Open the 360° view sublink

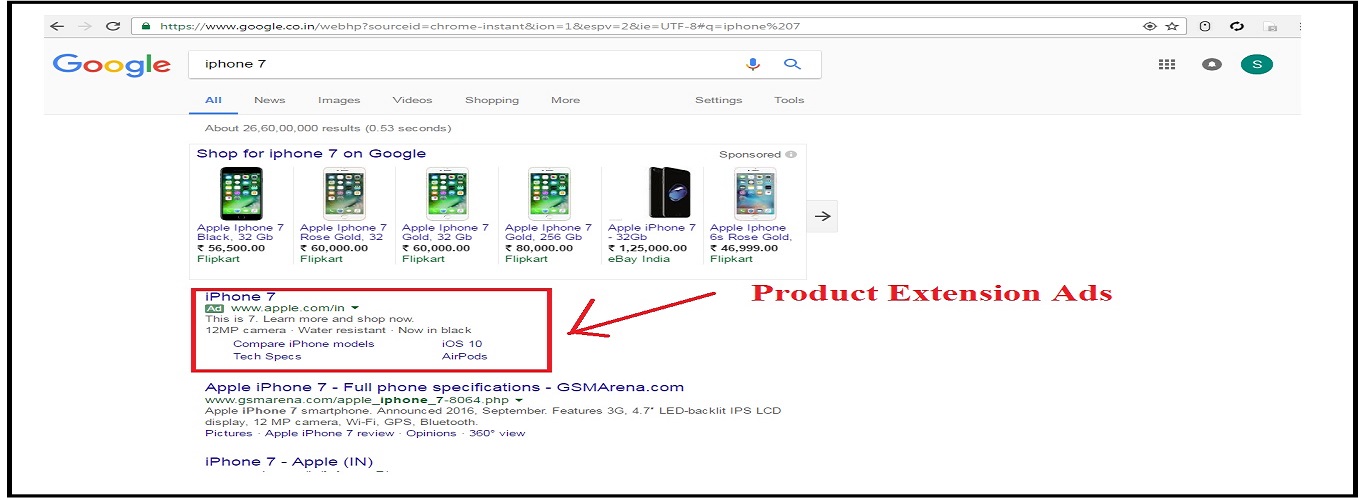pyautogui.click(x=497, y=433)
